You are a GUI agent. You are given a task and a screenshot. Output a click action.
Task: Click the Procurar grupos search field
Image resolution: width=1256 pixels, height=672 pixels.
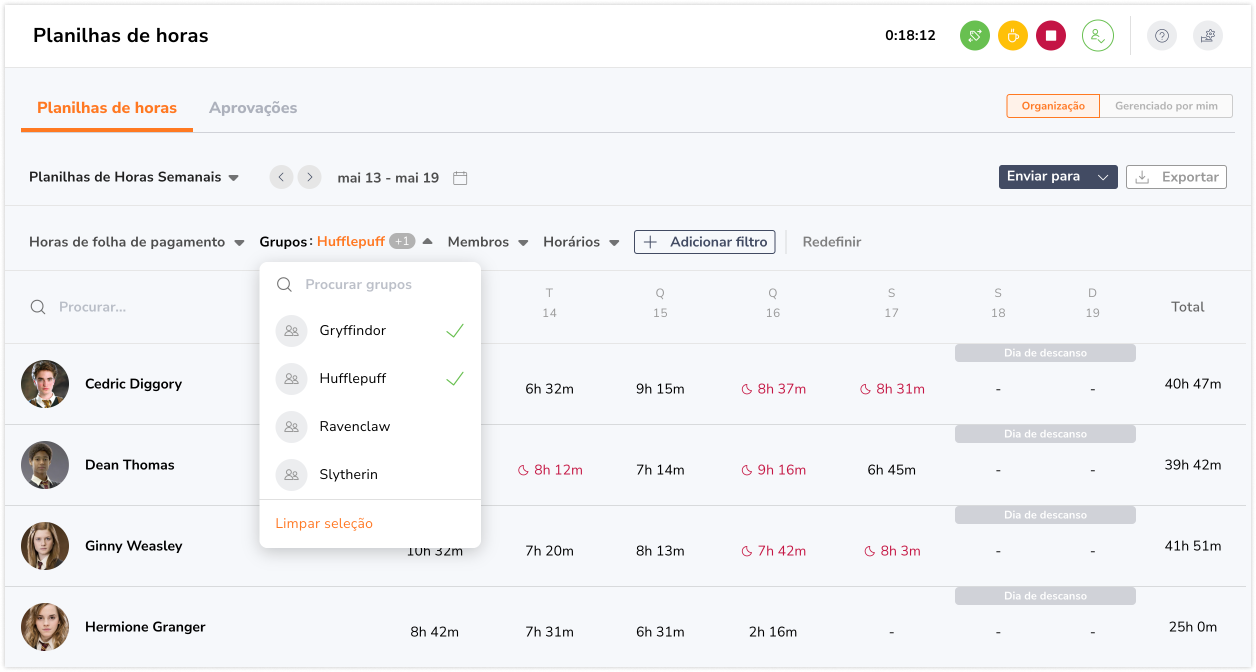pos(370,285)
